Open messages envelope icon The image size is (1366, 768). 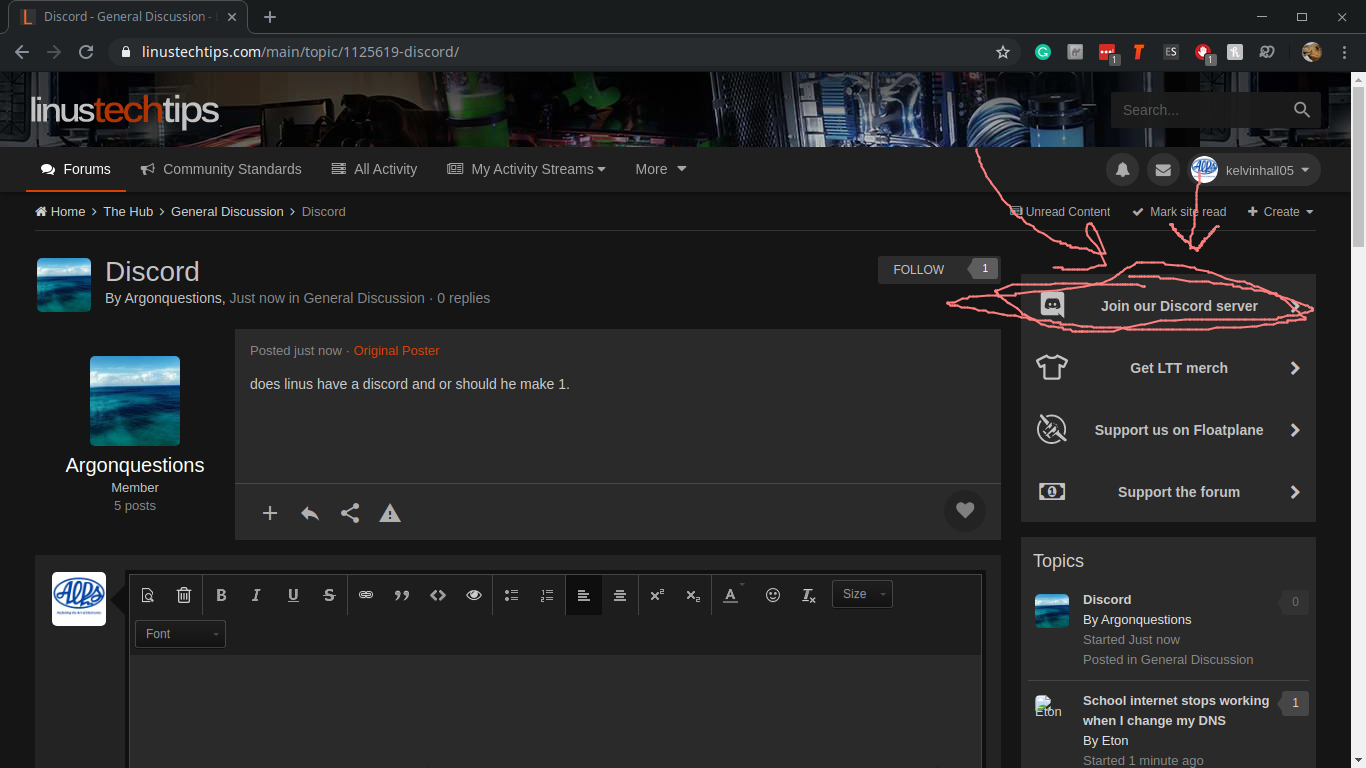[1163, 170]
